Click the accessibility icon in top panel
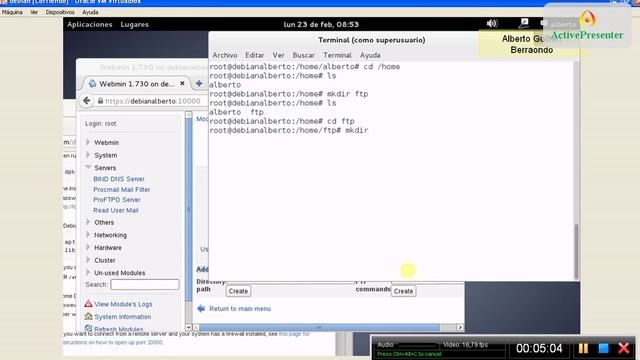 pyautogui.click(x=524, y=23)
